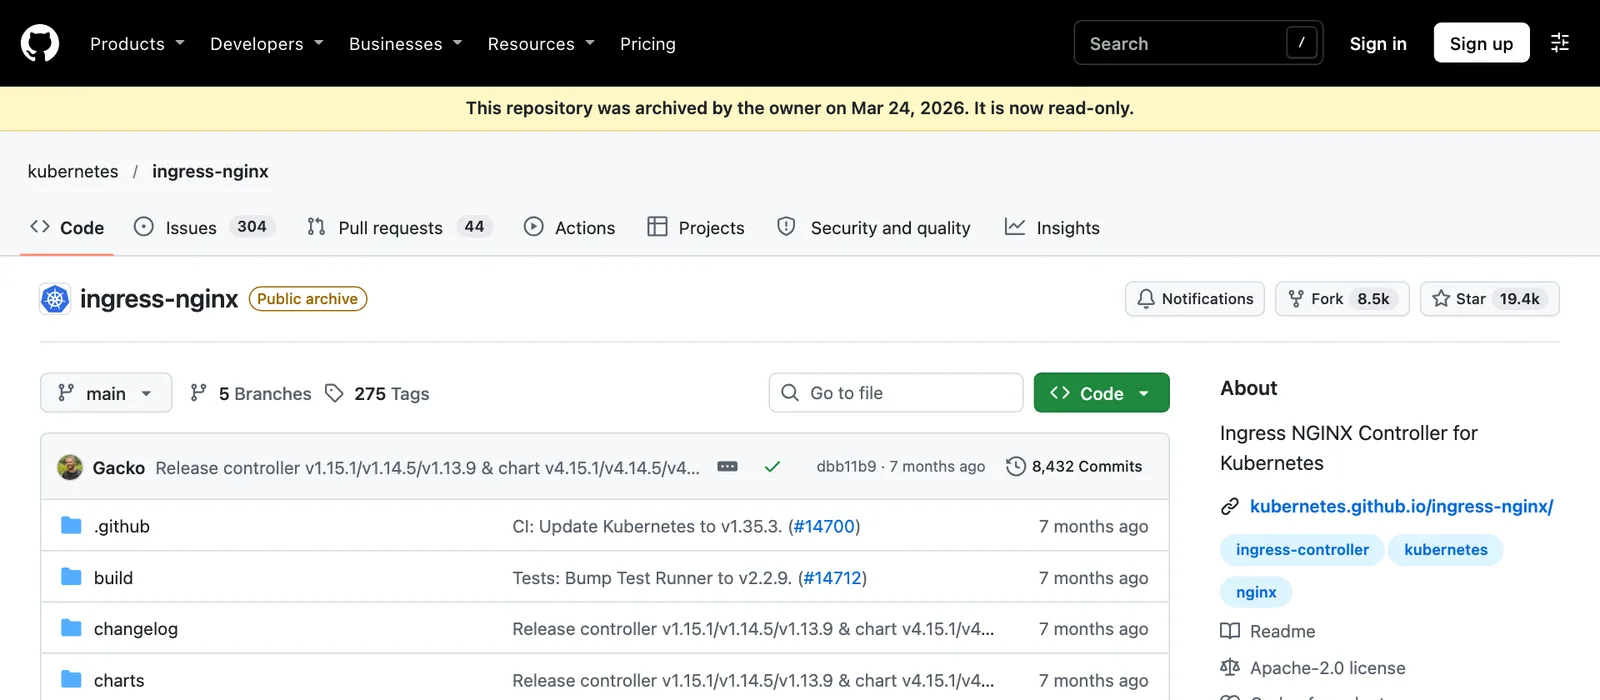Open the appearance settings sliders icon

tap(1560, 43)
